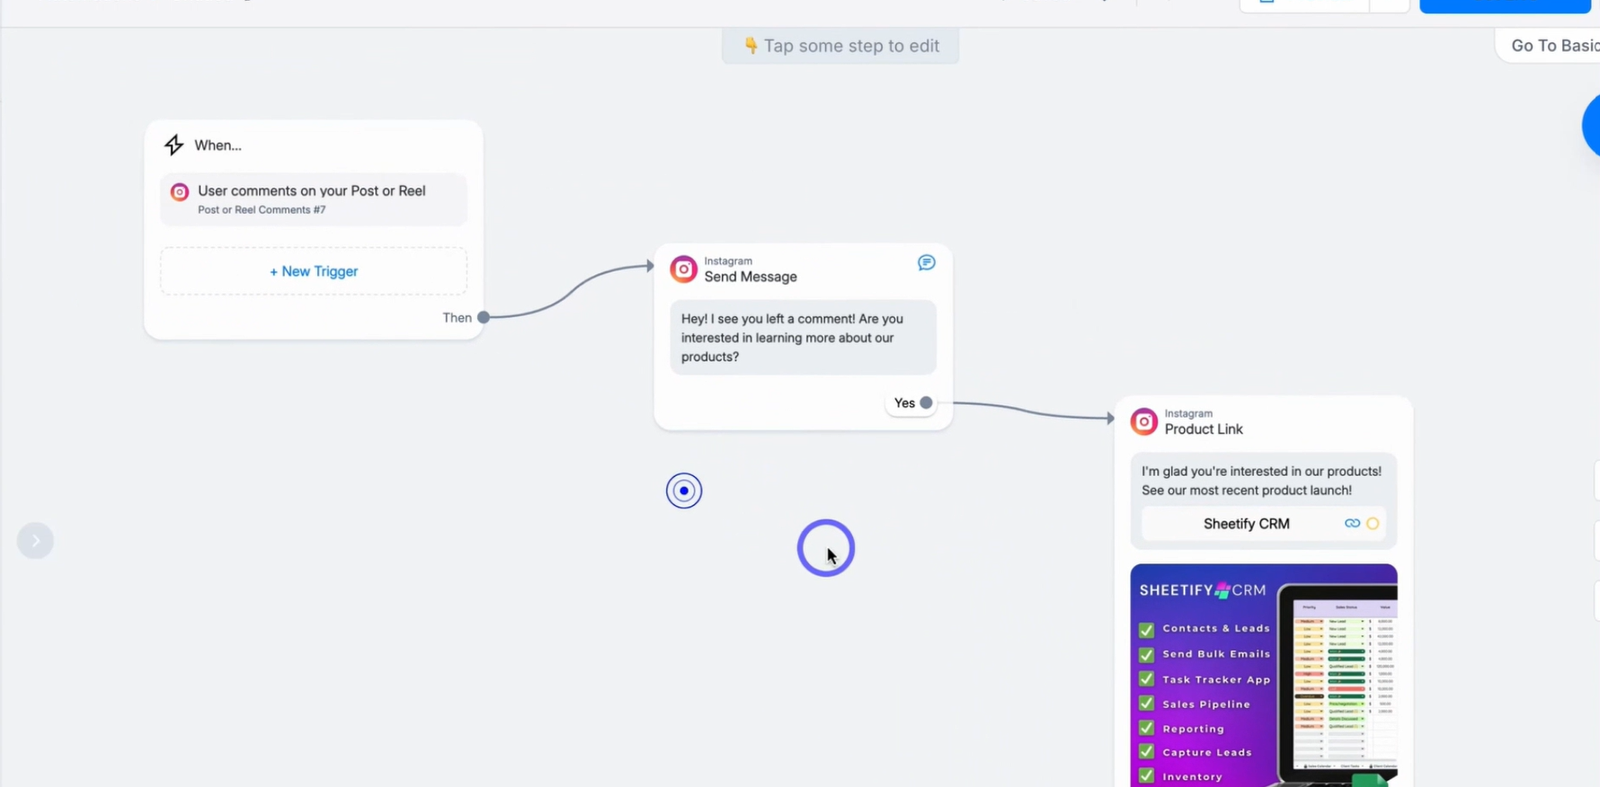
Task: Open the Product Link step title
Action: pos(1203,429)
